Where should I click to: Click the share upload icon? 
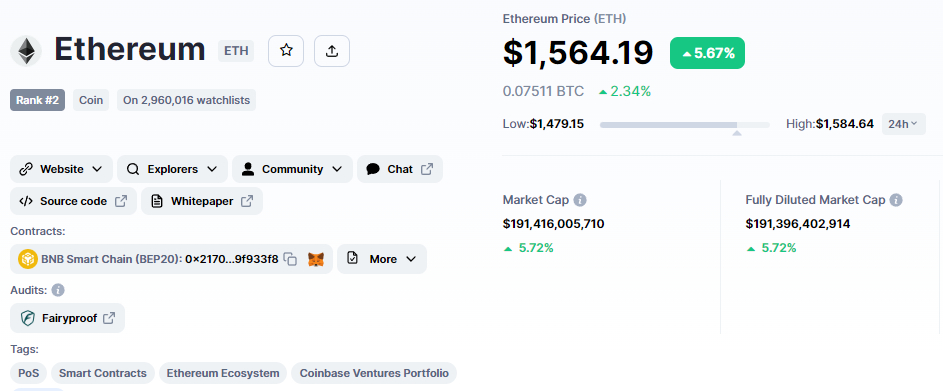[x=332, y=51]
